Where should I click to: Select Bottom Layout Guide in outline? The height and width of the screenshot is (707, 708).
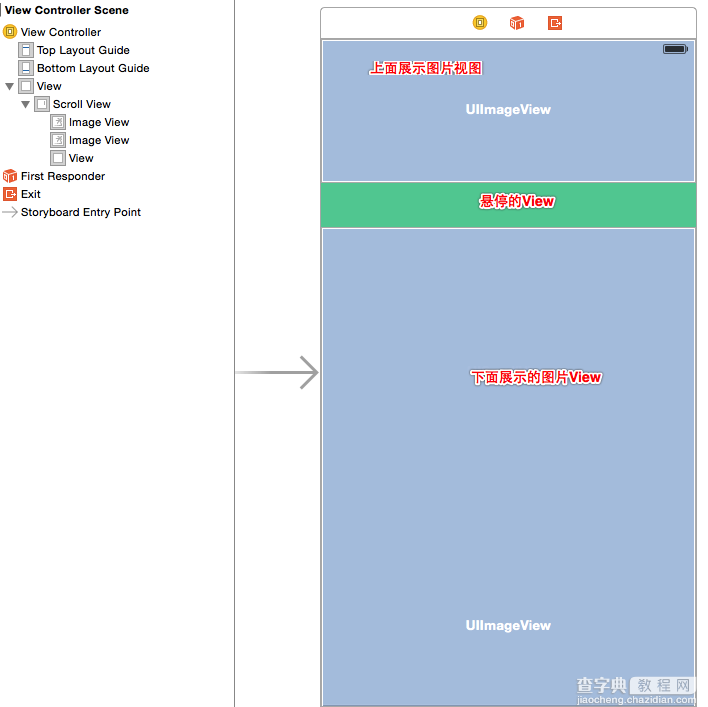[x=93, y=68]
